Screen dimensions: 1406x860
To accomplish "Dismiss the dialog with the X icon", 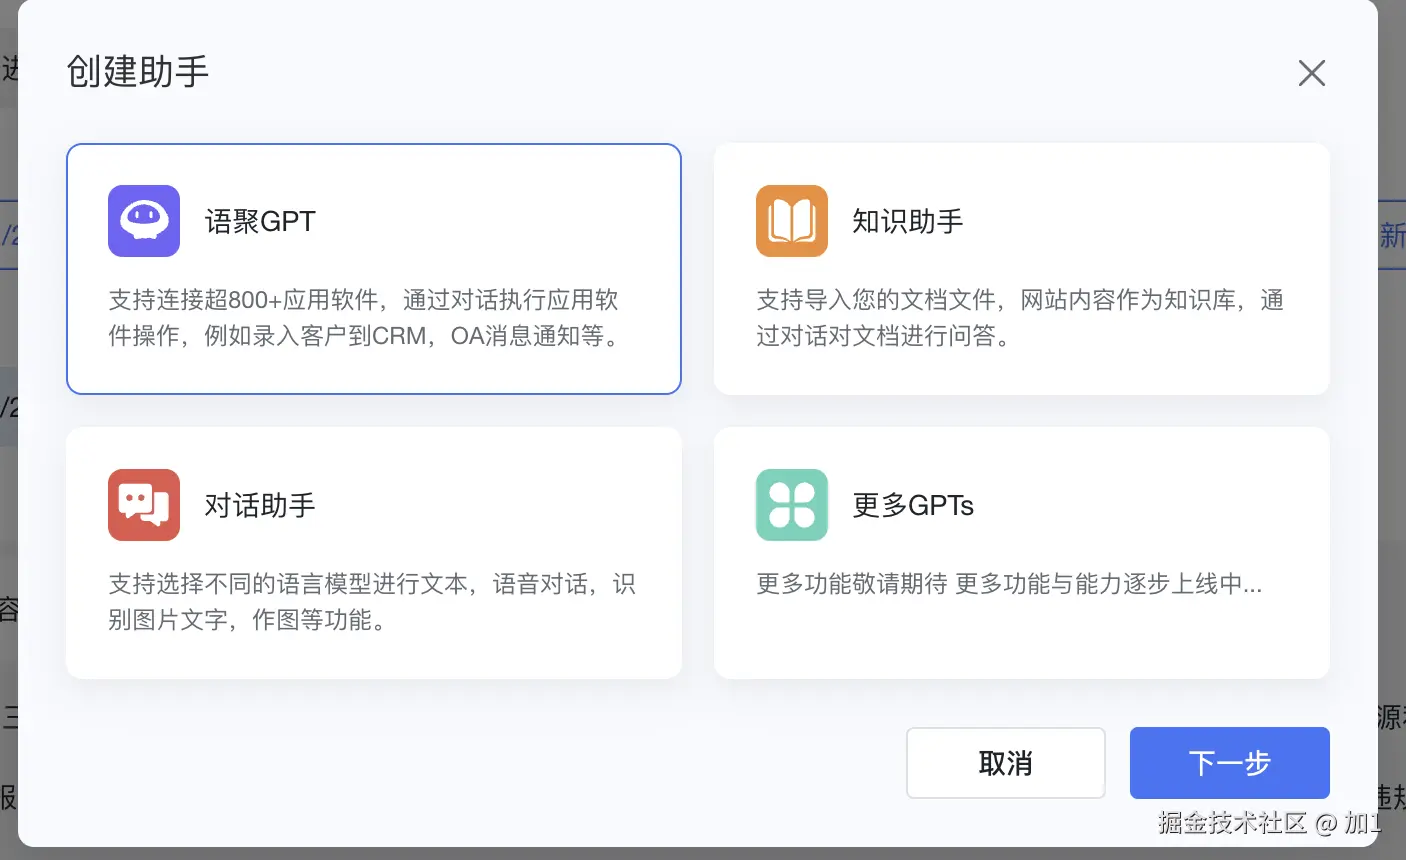I will click(1311, 73).
